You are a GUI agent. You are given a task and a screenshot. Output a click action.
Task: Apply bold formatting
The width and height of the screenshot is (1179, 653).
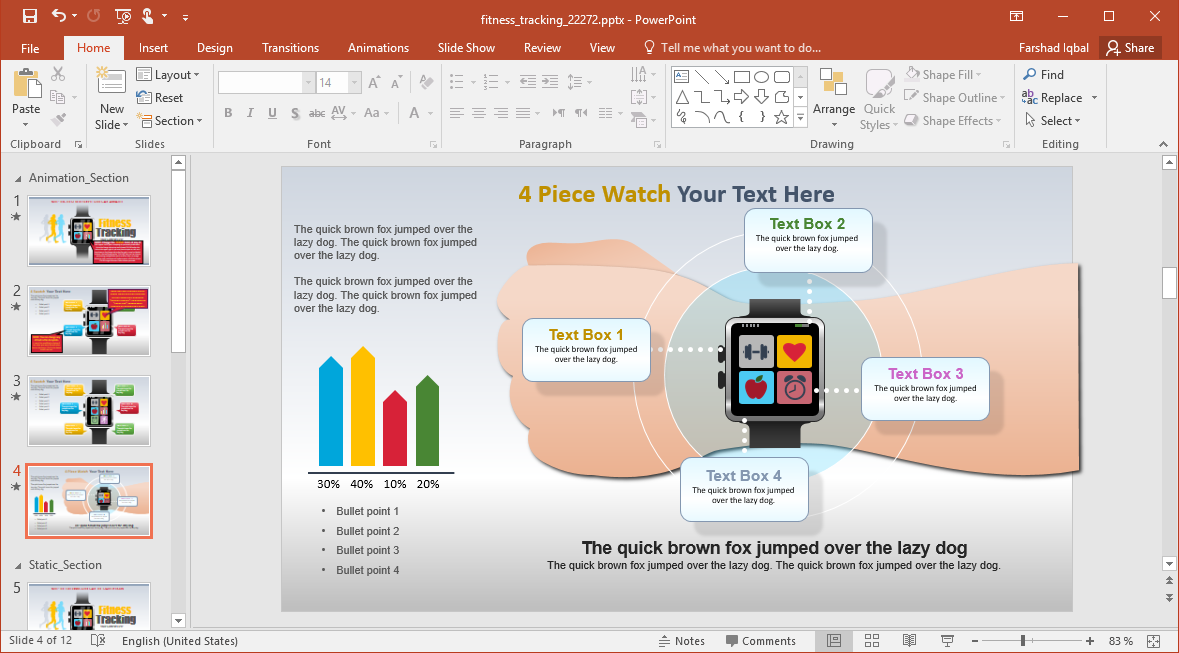coord(228,114)
